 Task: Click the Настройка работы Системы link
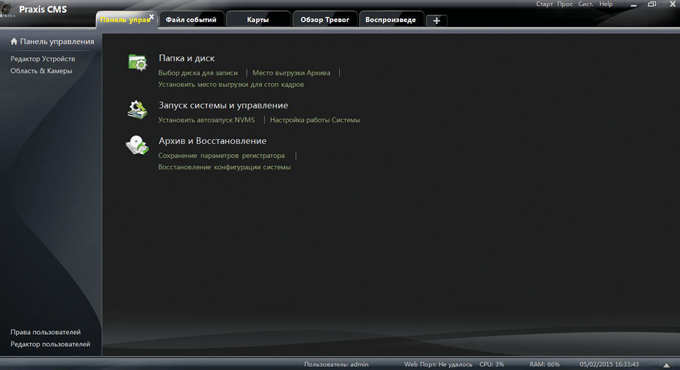[315, 120]
